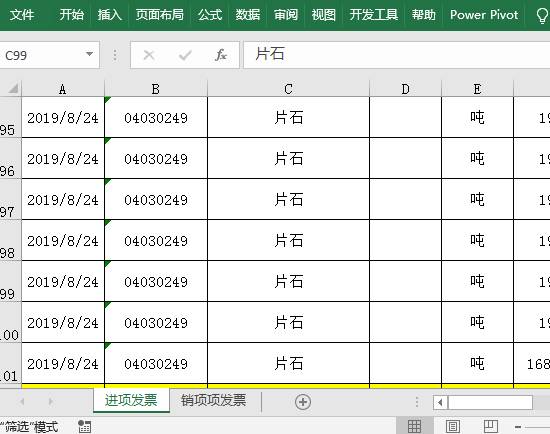The image size is (550, 434).
Task: Click the previous sheet navigation arrow
Action: click(x=22, y=401)
